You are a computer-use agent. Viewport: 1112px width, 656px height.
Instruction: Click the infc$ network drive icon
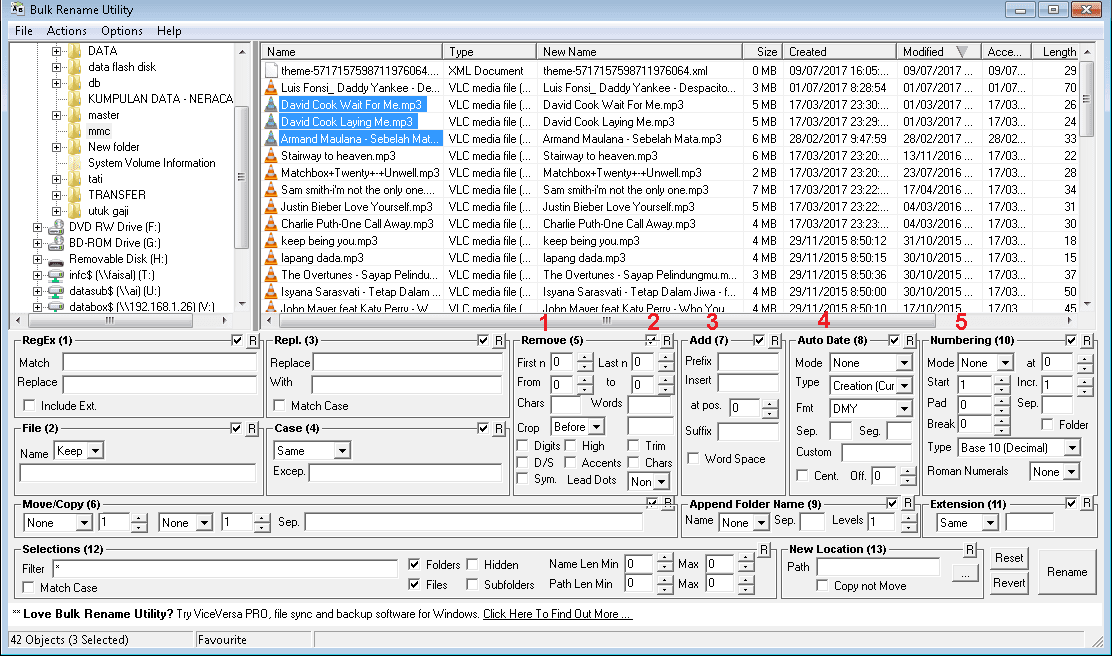[x=56, y=275]
